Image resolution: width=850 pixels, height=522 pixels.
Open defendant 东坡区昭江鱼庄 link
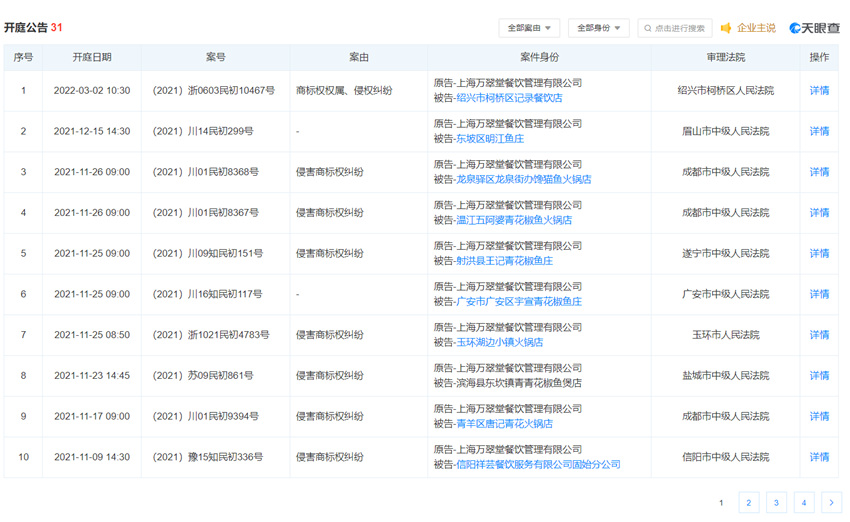coord(490,139)
